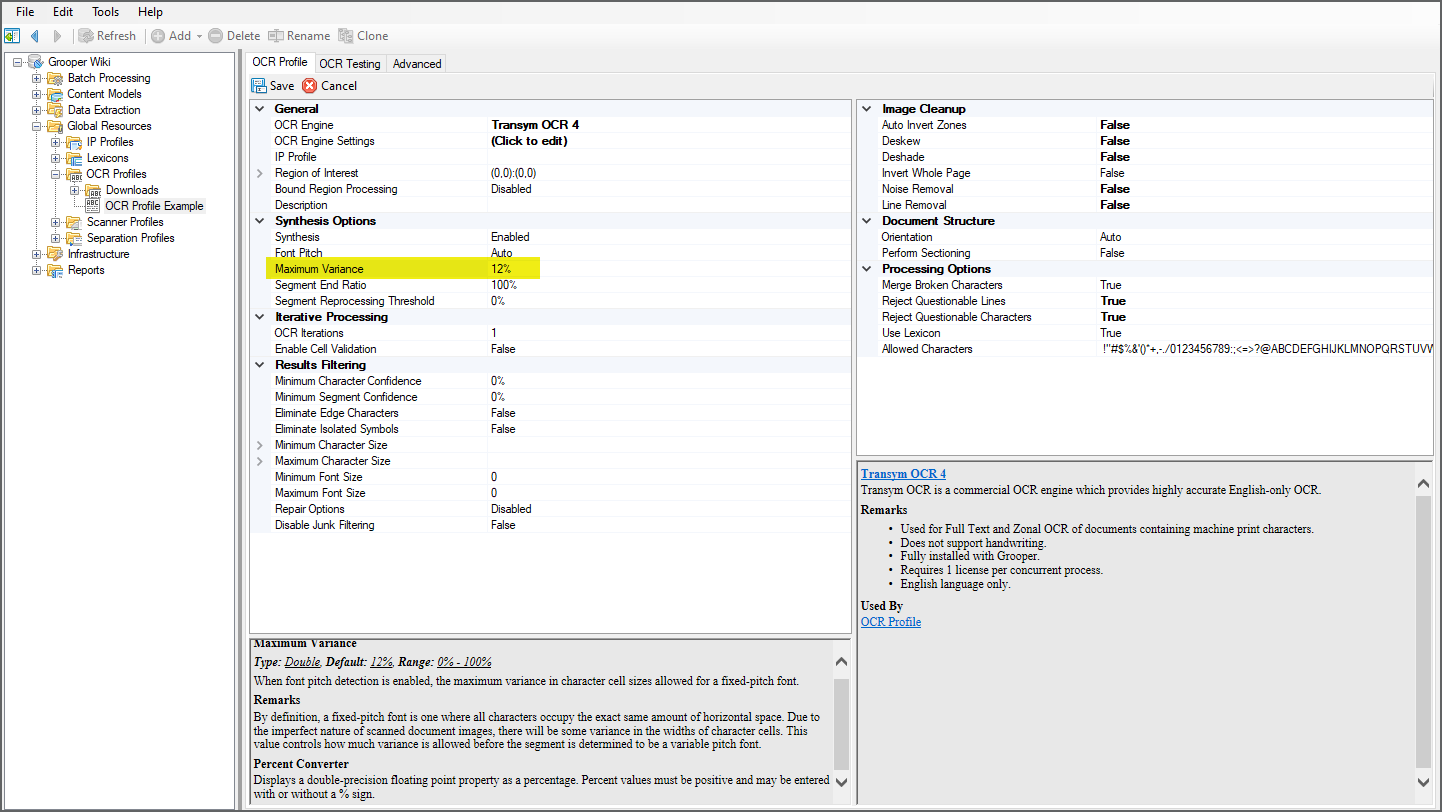This screenshot has width=1442, height=812.
Task: Click the Clone toolbar button
Action: pos(363,36)
